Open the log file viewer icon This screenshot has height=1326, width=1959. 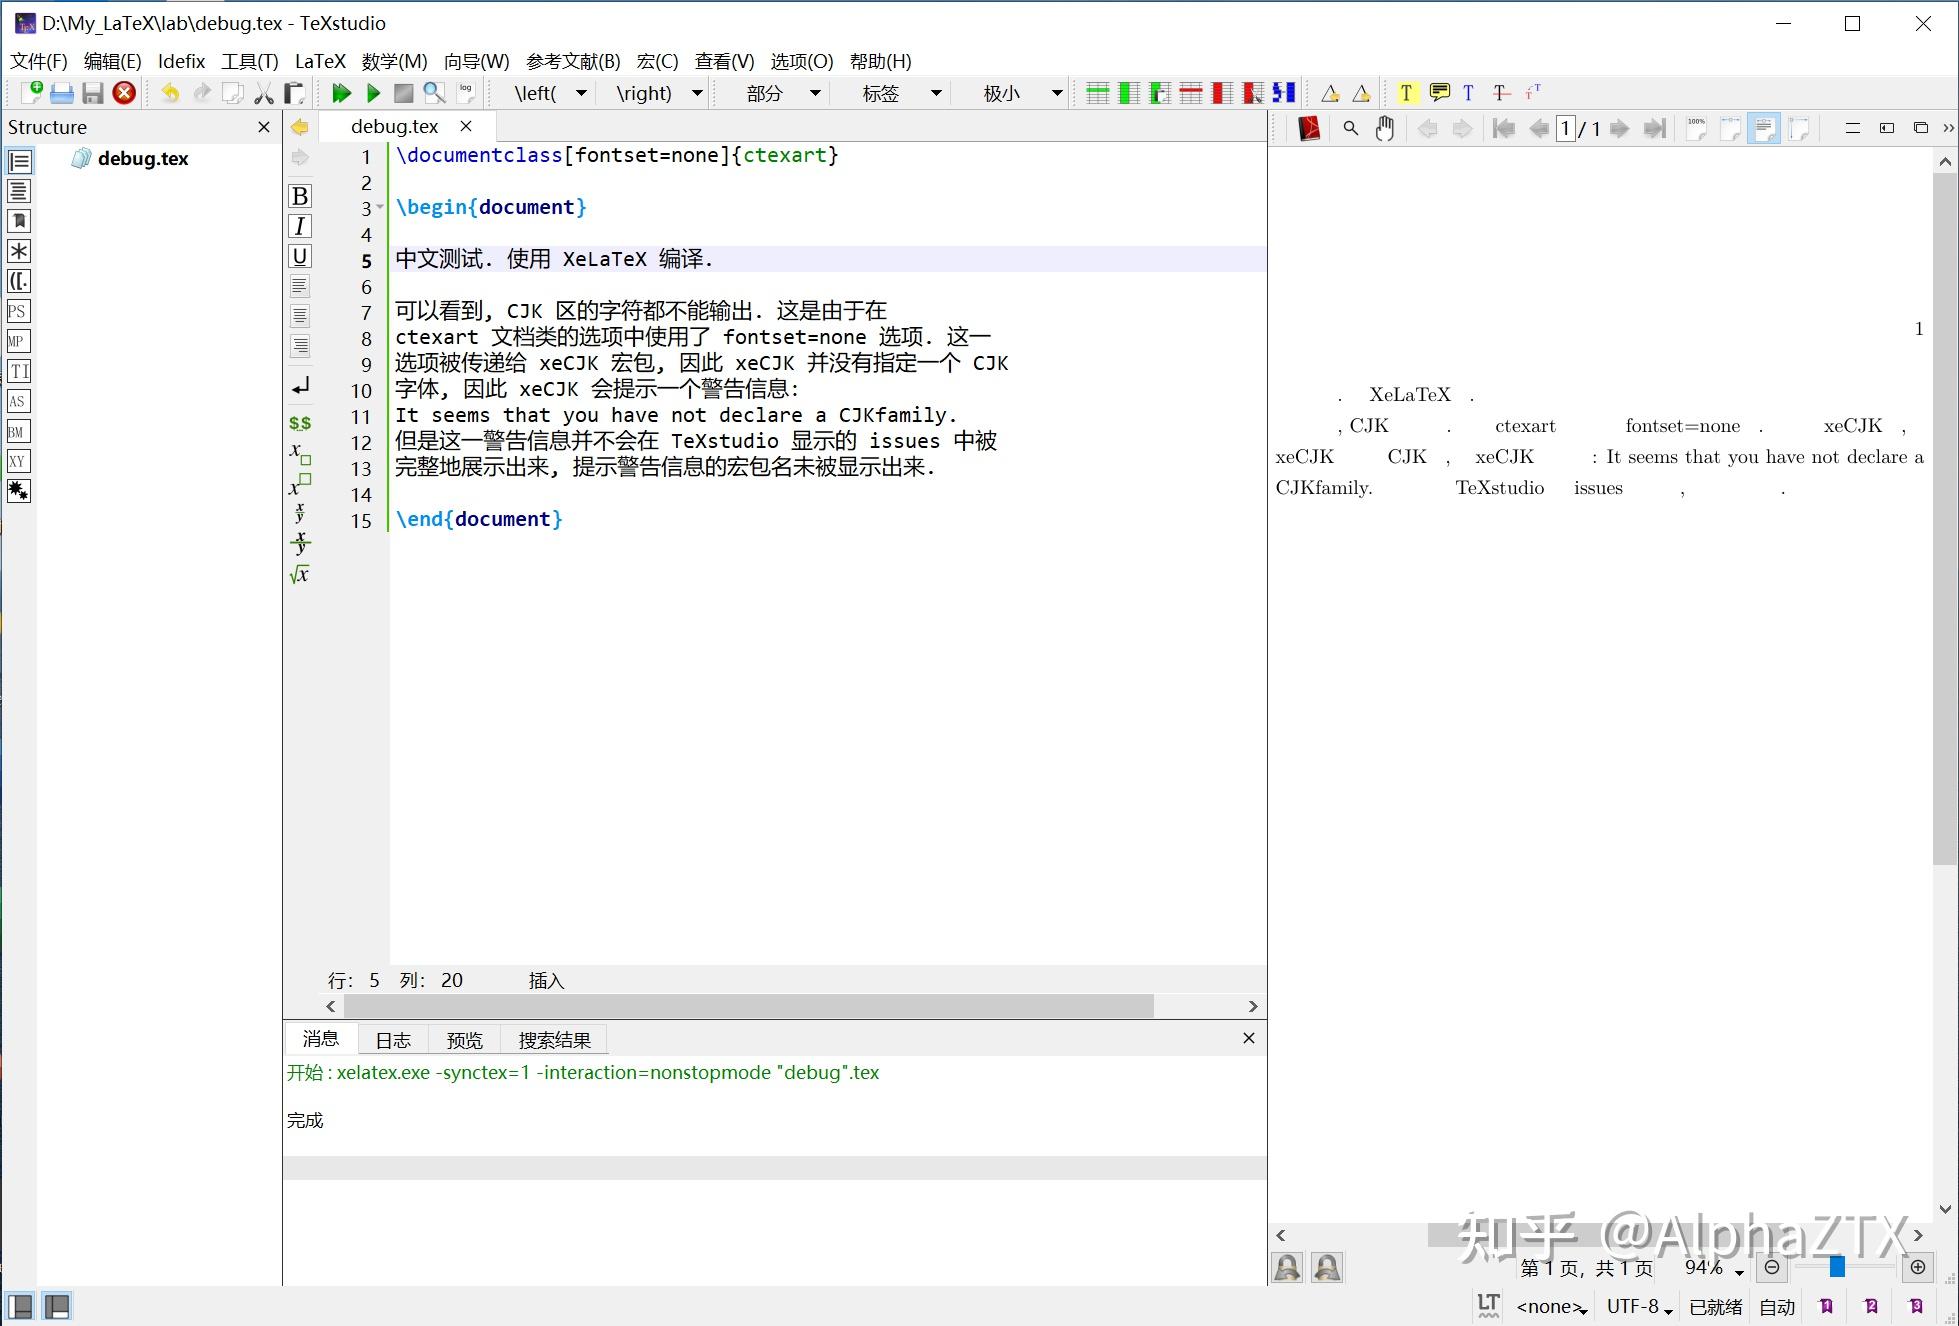465,92
